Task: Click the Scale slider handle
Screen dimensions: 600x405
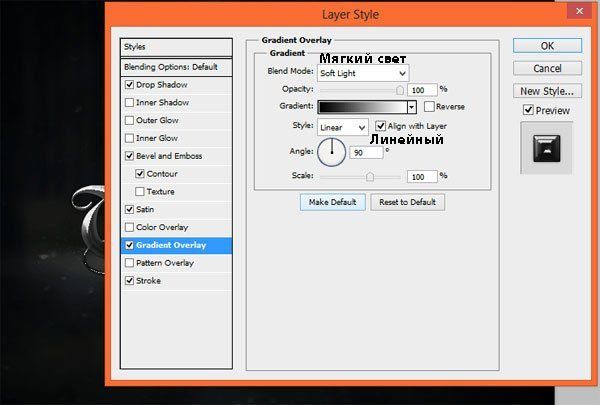Action: (370, 176)
